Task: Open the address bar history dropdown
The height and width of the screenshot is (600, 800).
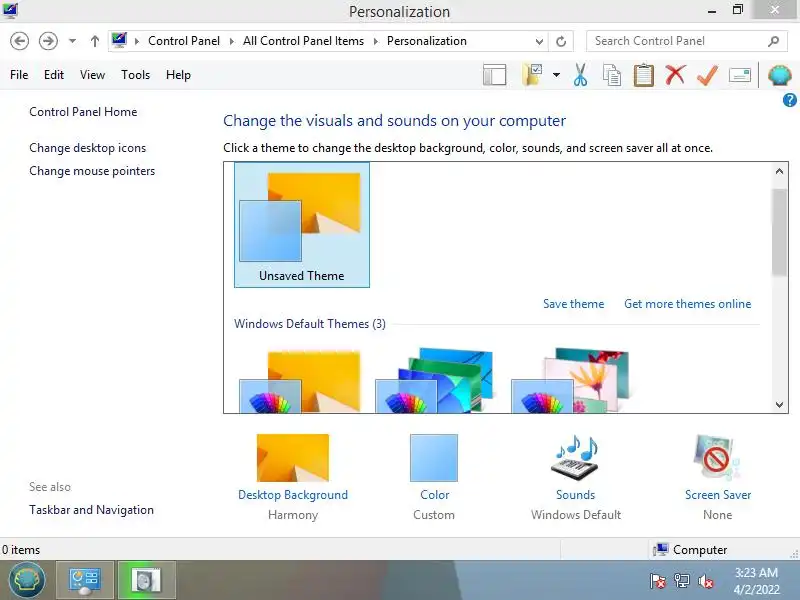Action: [539, 41]
